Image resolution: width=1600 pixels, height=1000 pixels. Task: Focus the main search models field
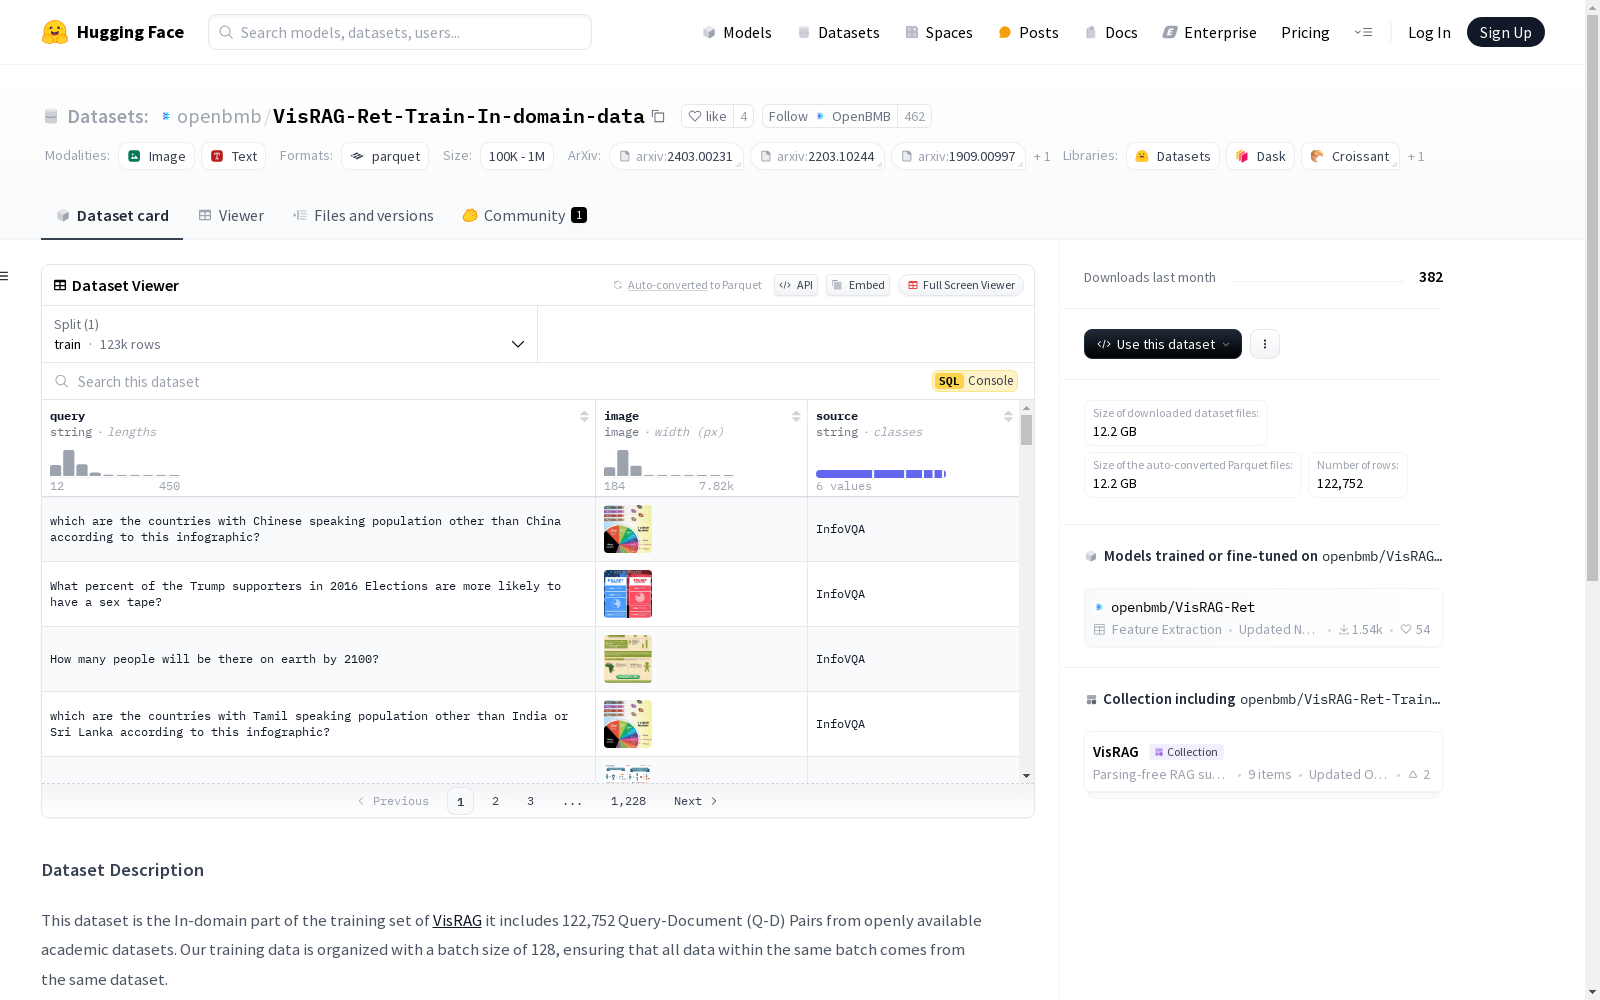pyautogui.click(x=400, y=32)
